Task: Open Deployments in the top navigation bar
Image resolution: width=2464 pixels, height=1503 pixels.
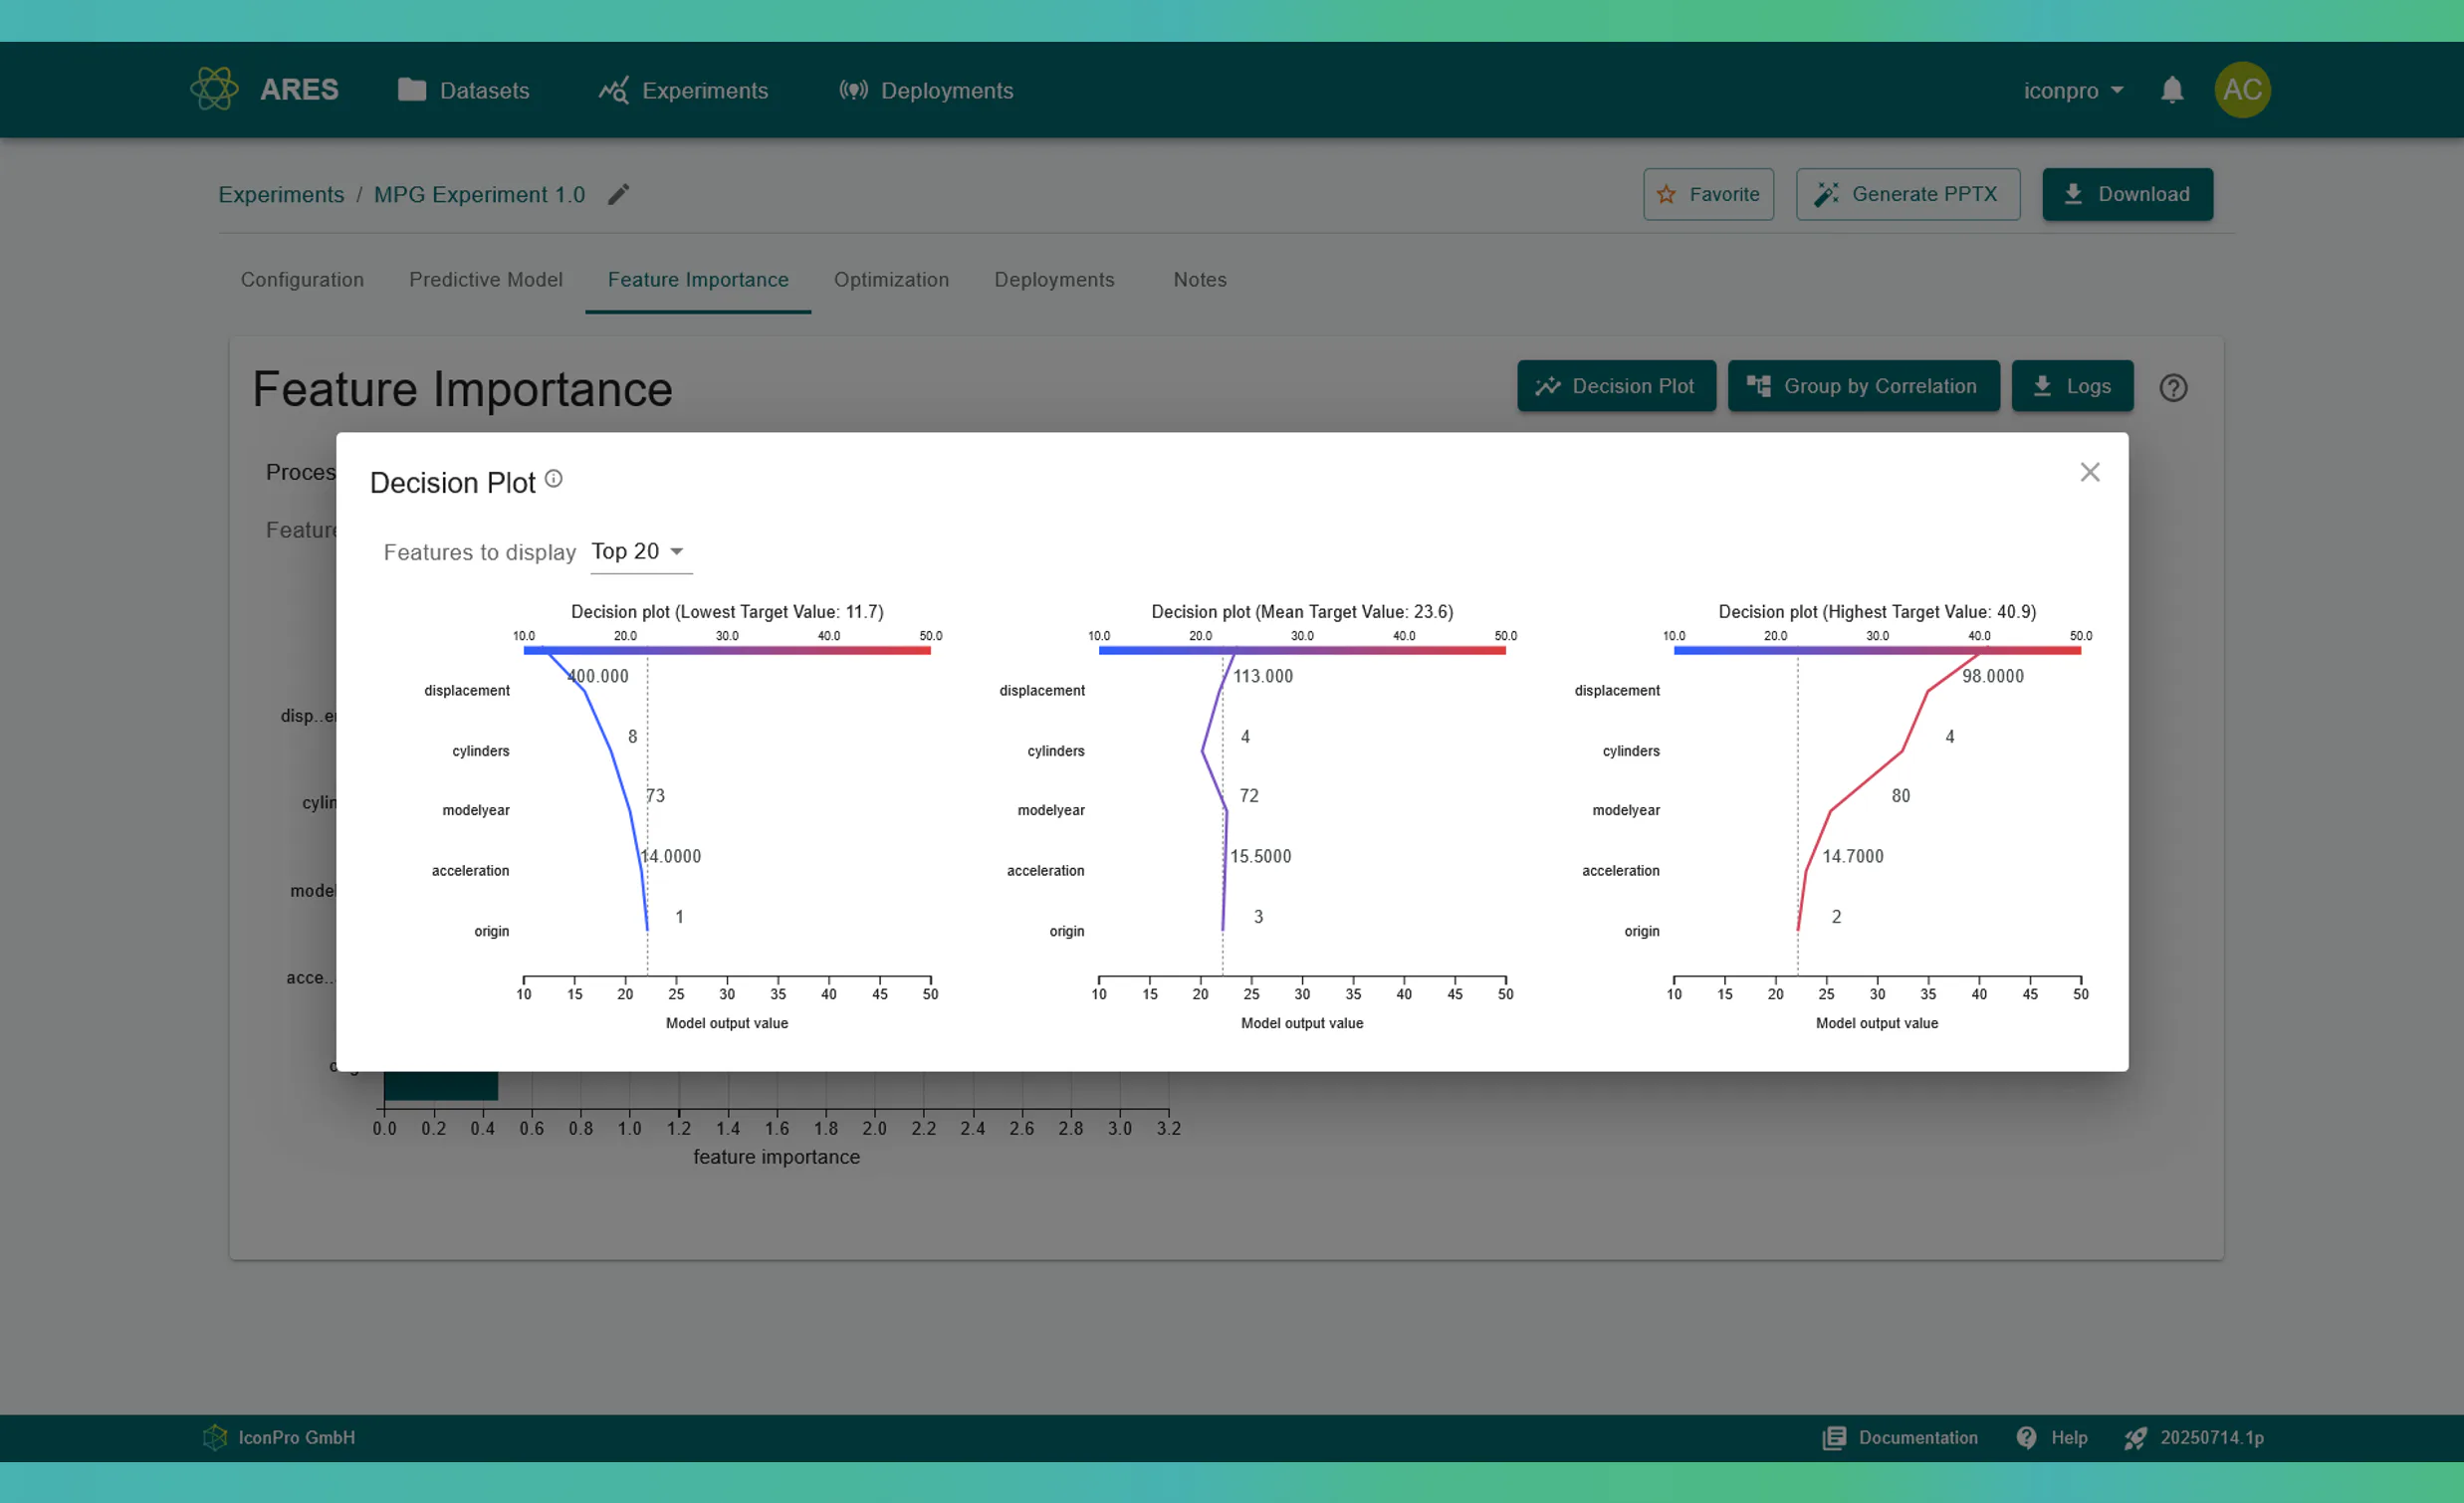Action: click(x=926, y=90)
